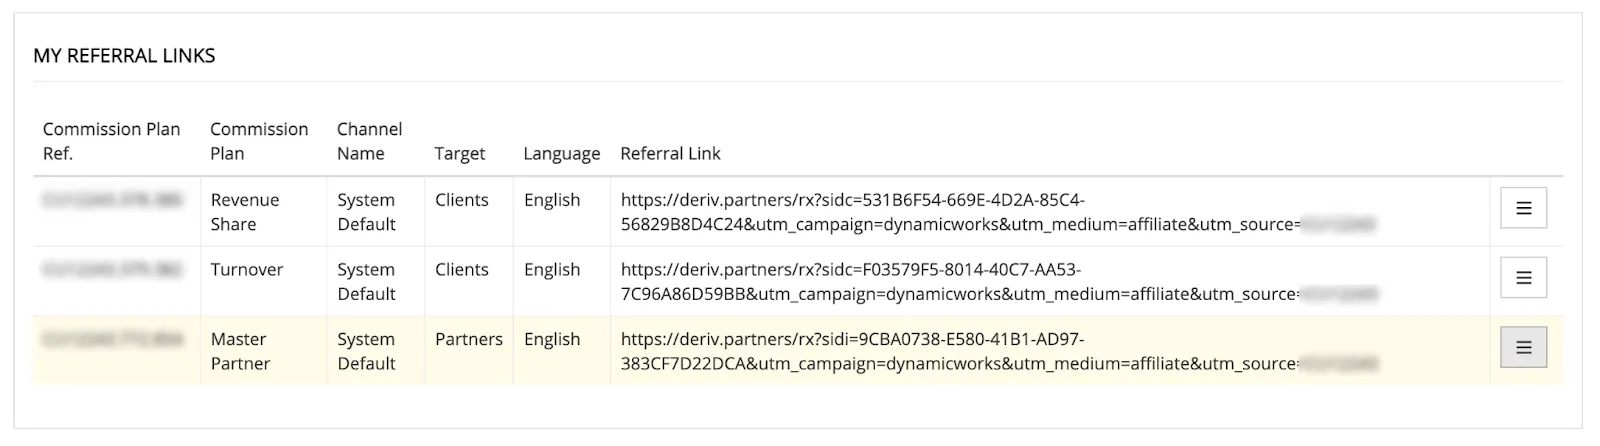Click the blurred reference in the Turnover row
The width and height of the screenshot is (1600, 446).
pos(112,269)
